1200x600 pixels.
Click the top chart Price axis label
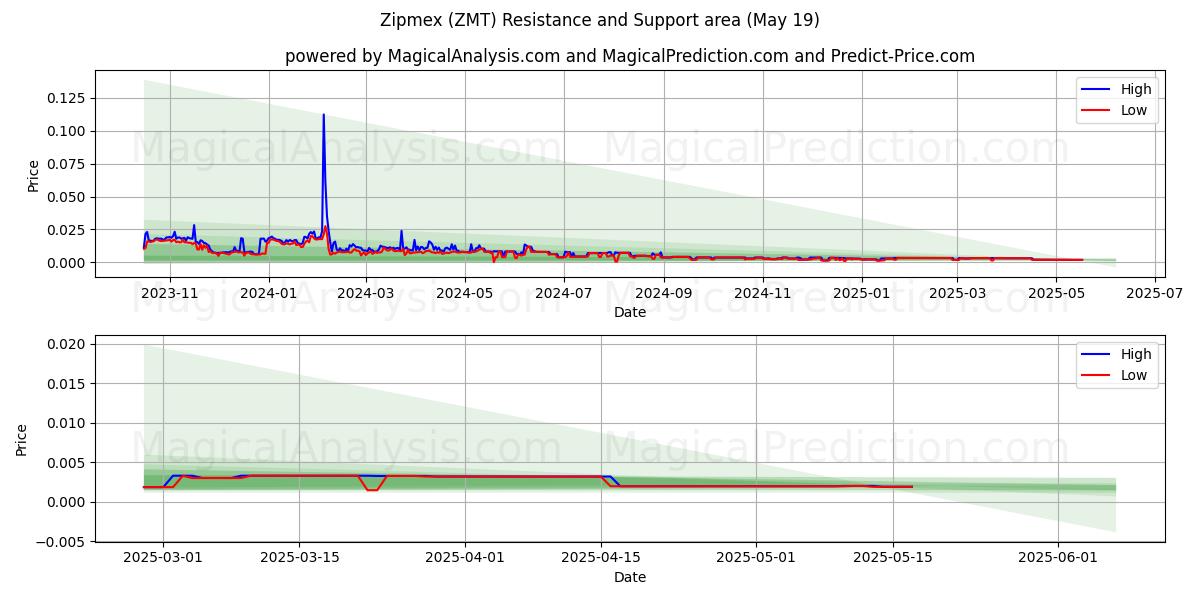pos(33,175)
